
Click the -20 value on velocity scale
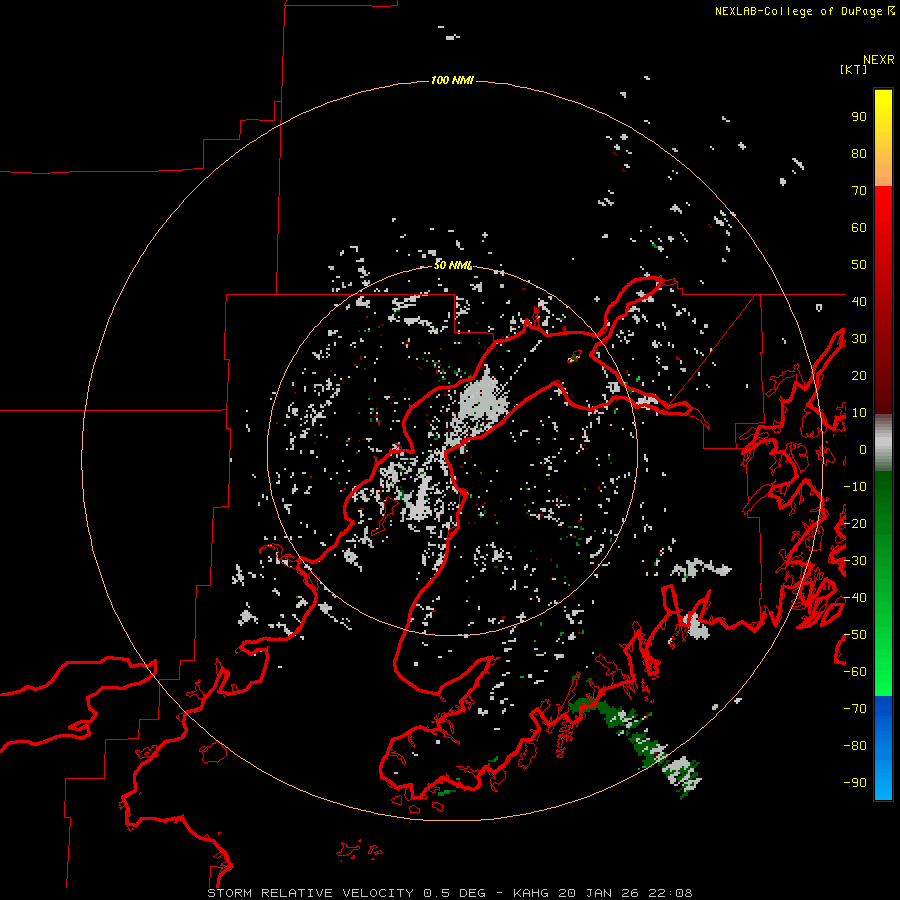tap(855, 523)
